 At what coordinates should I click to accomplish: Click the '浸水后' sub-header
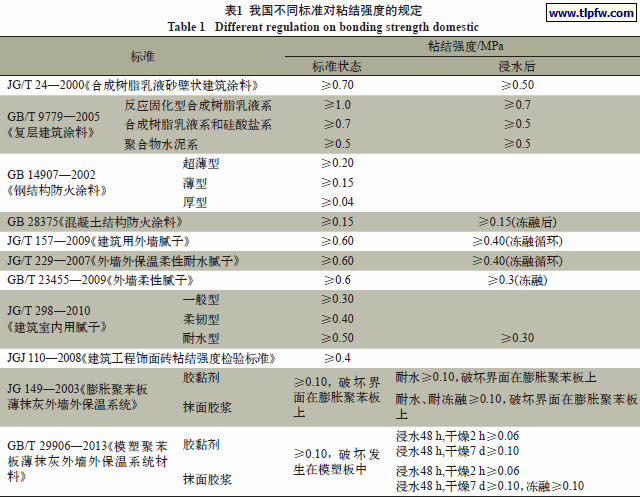pyautogui.click(x=517, y=66)
